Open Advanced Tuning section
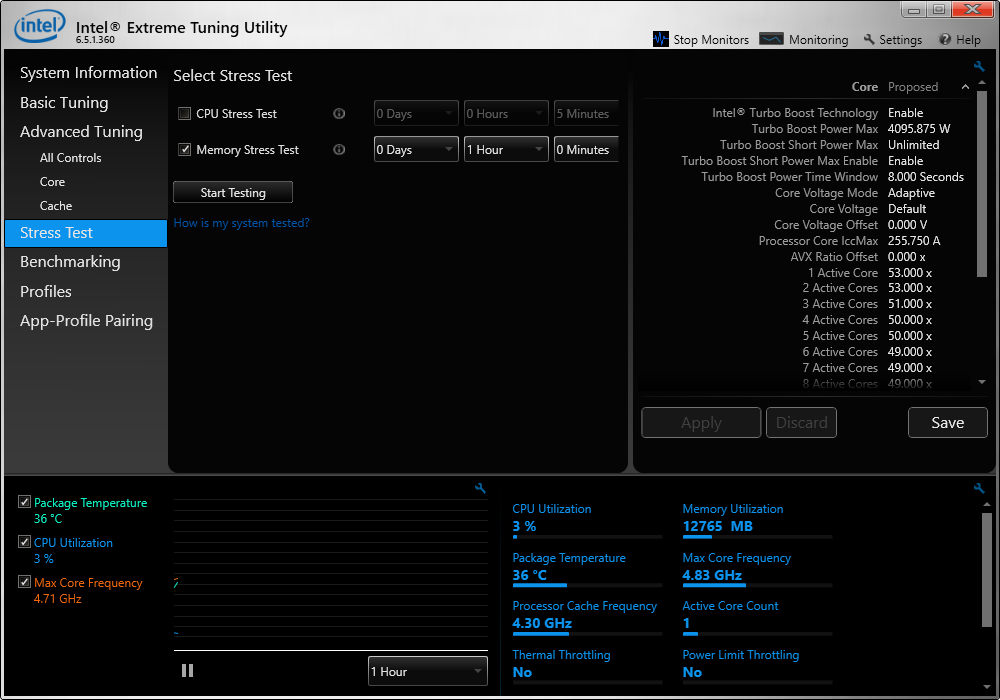The width and height of the screenshot is (1000, 700). [x=81, y=131]
